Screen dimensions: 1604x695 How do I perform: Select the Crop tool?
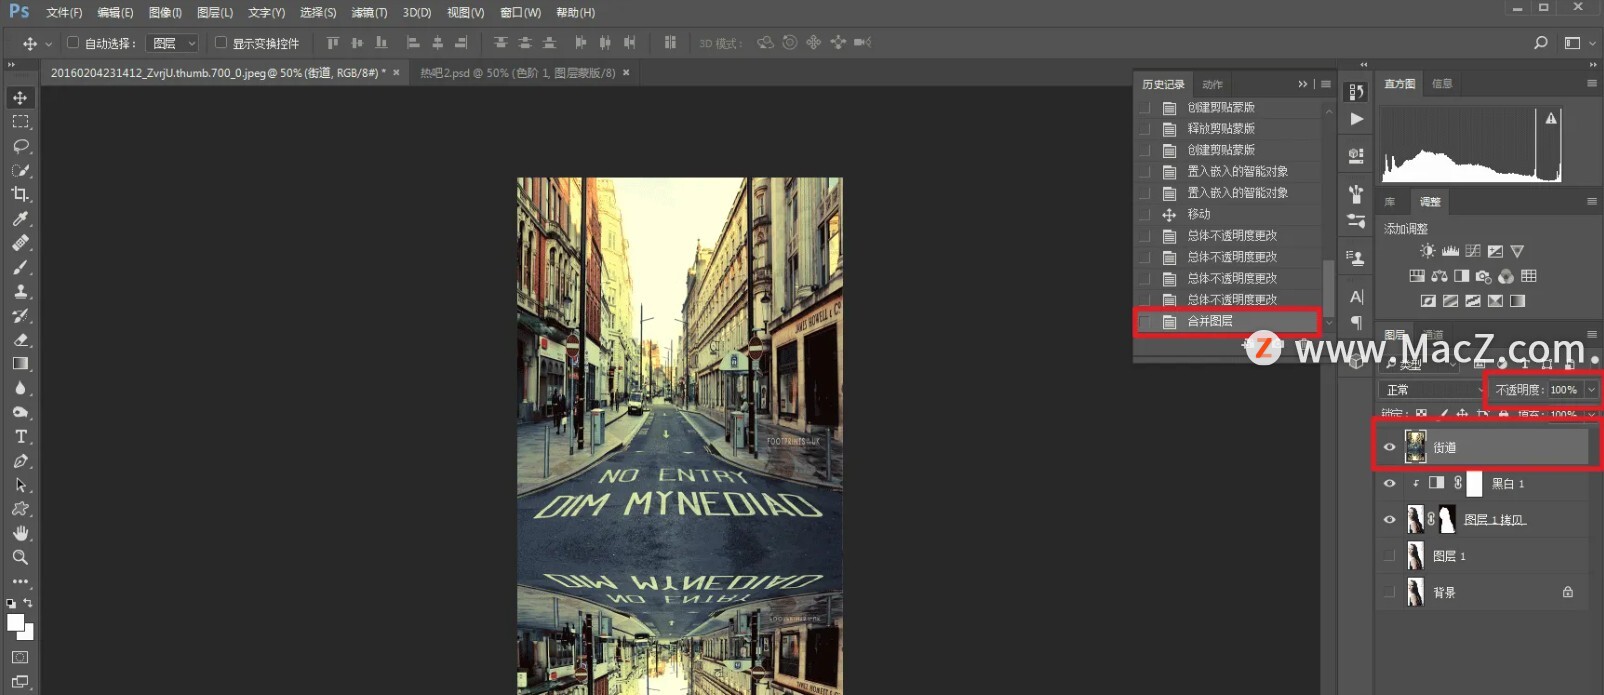click(x=20, y=194)
